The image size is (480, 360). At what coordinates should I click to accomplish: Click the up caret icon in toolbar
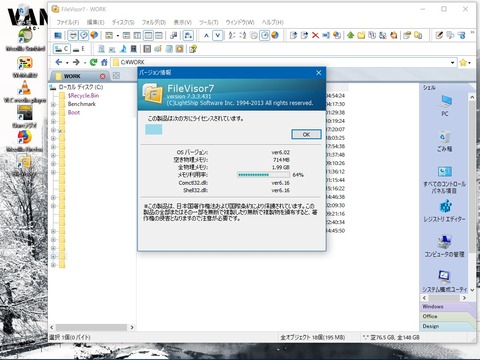click(206, 35)
